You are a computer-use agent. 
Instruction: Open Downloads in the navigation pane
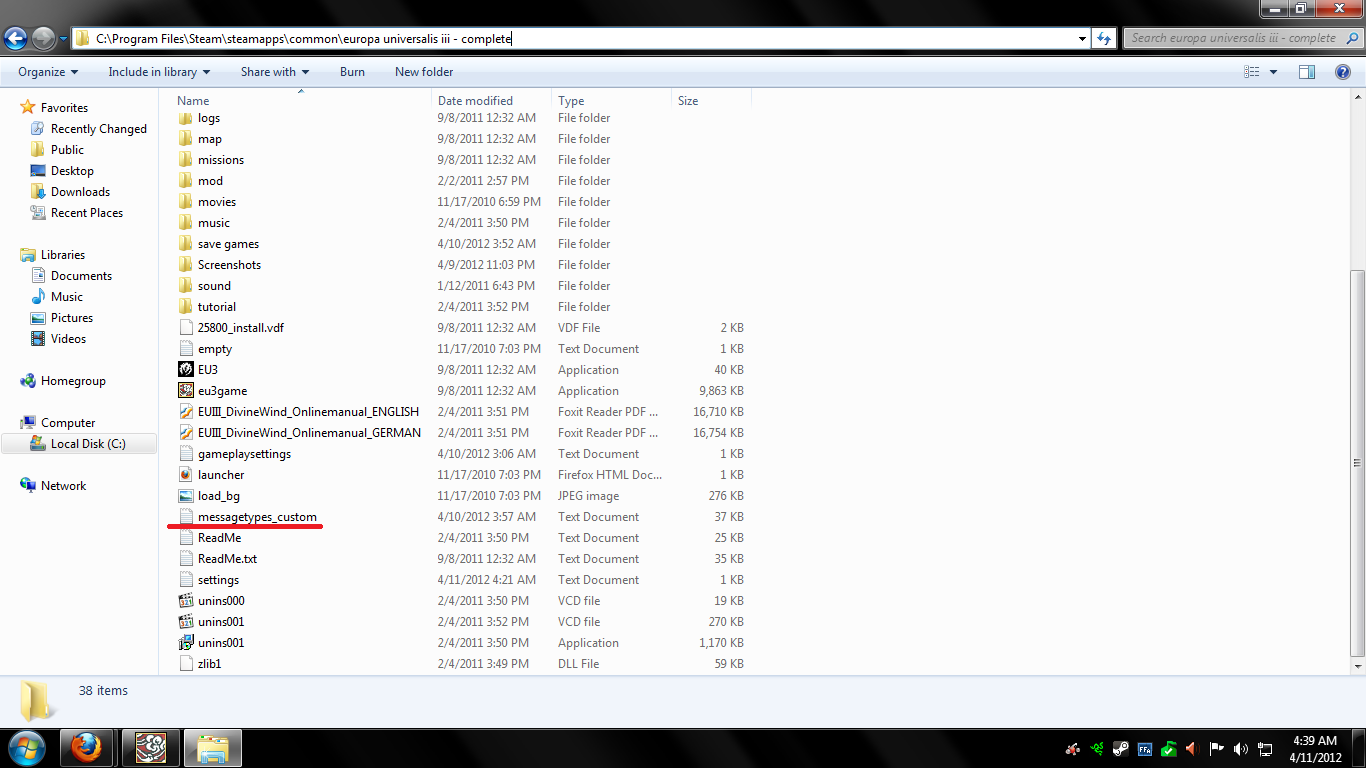coord(80,192)
